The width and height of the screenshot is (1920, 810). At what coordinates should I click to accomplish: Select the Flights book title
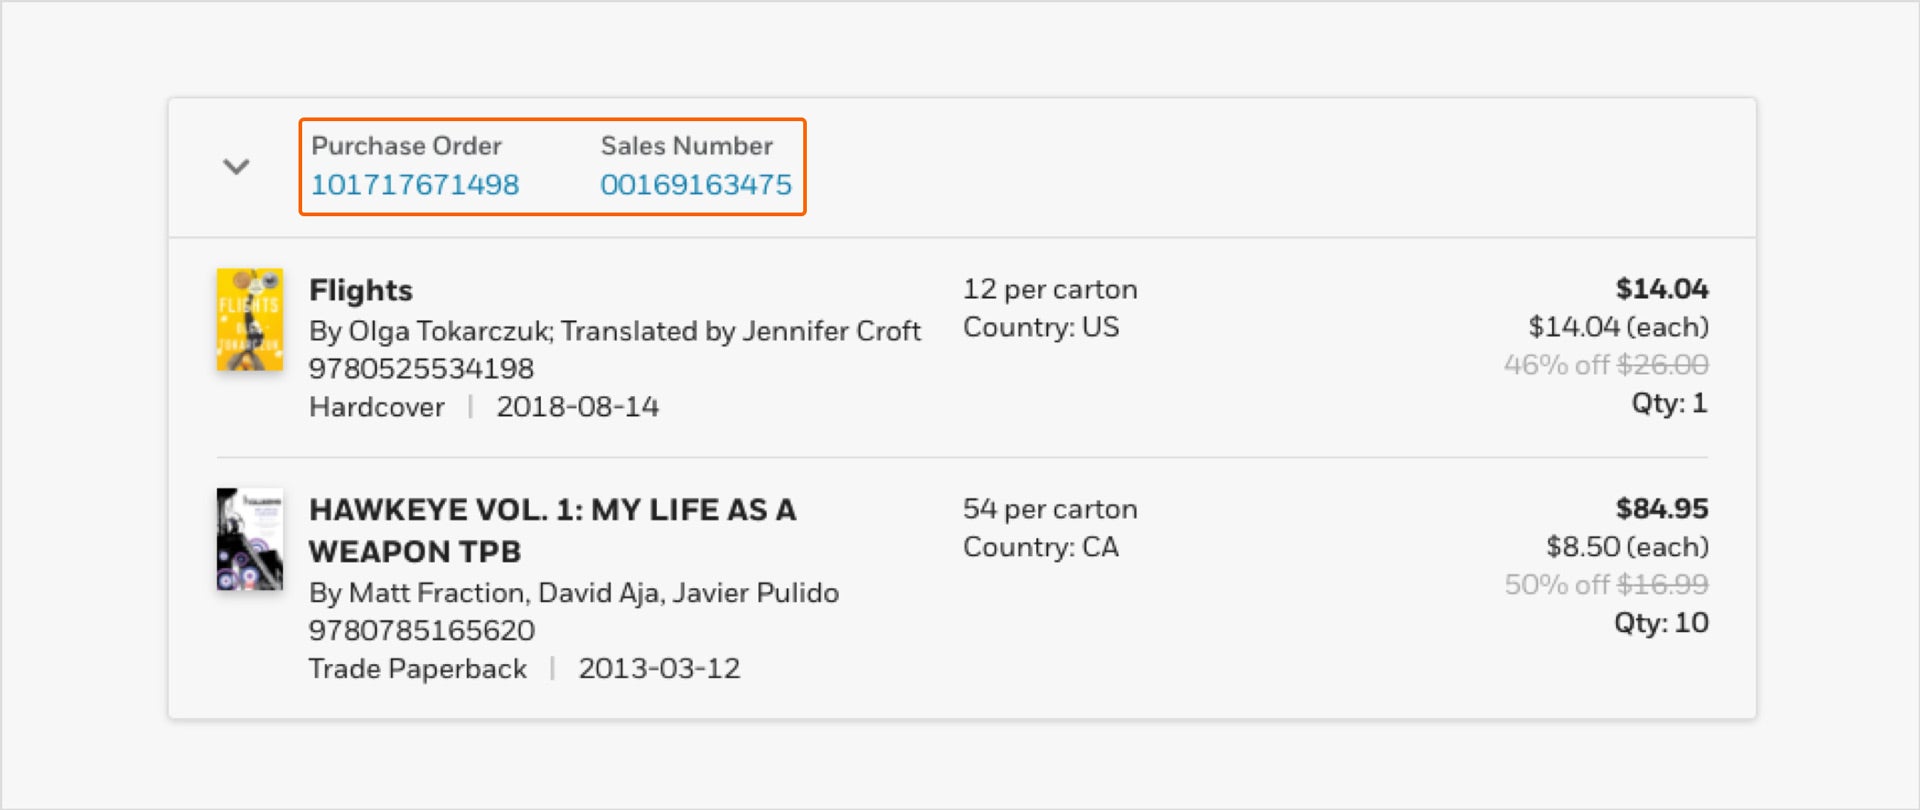click(x=361, y=290)
